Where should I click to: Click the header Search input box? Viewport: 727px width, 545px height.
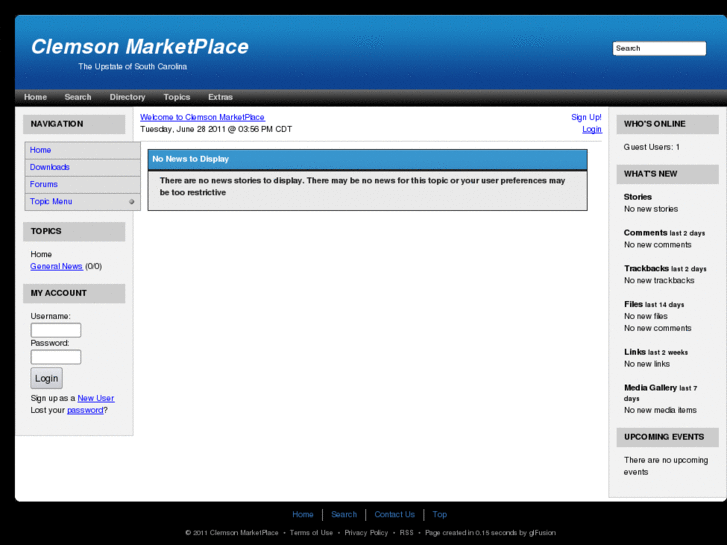pos(659,48)
